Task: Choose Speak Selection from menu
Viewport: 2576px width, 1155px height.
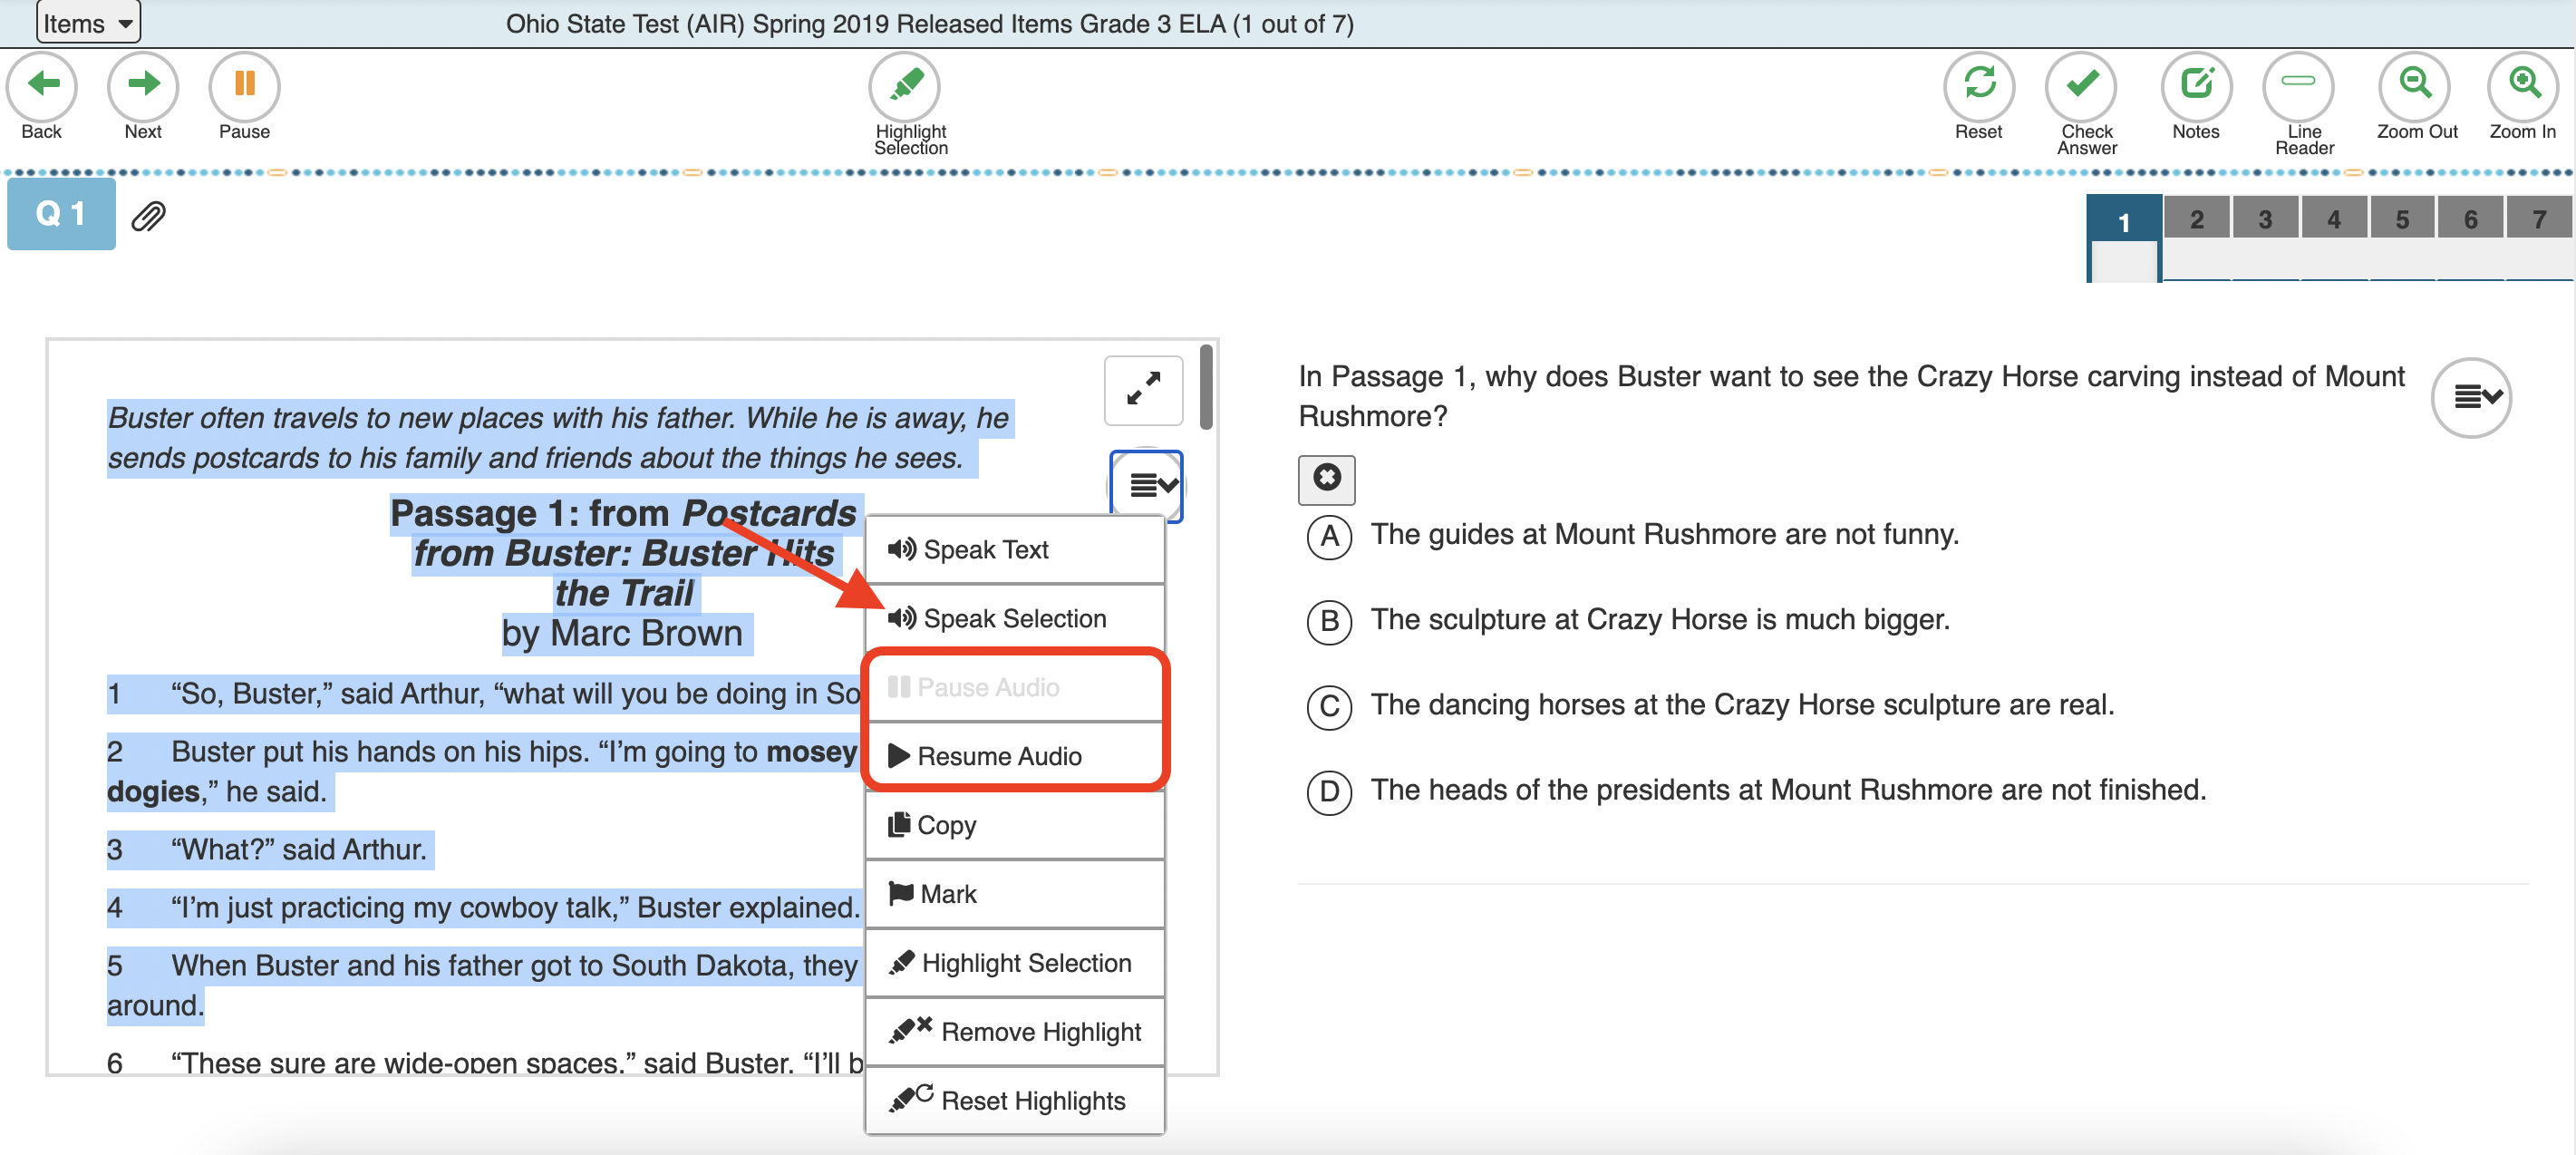Action: click(x=1014, y=619)
